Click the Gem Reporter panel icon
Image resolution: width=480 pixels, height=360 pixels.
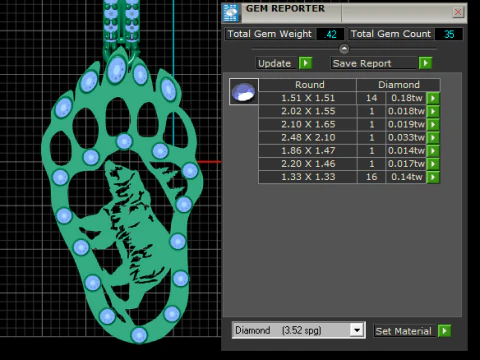click(x=231, y=13)
